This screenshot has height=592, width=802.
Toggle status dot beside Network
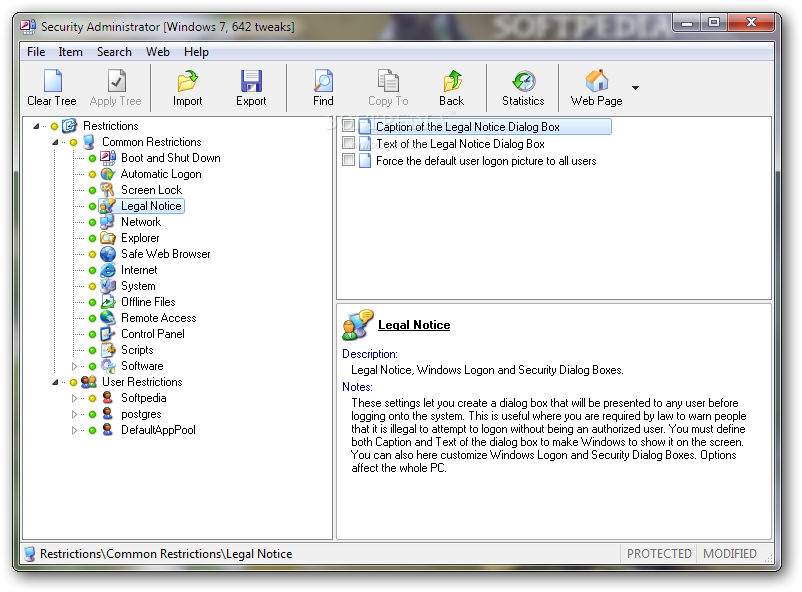coord(93,223)
